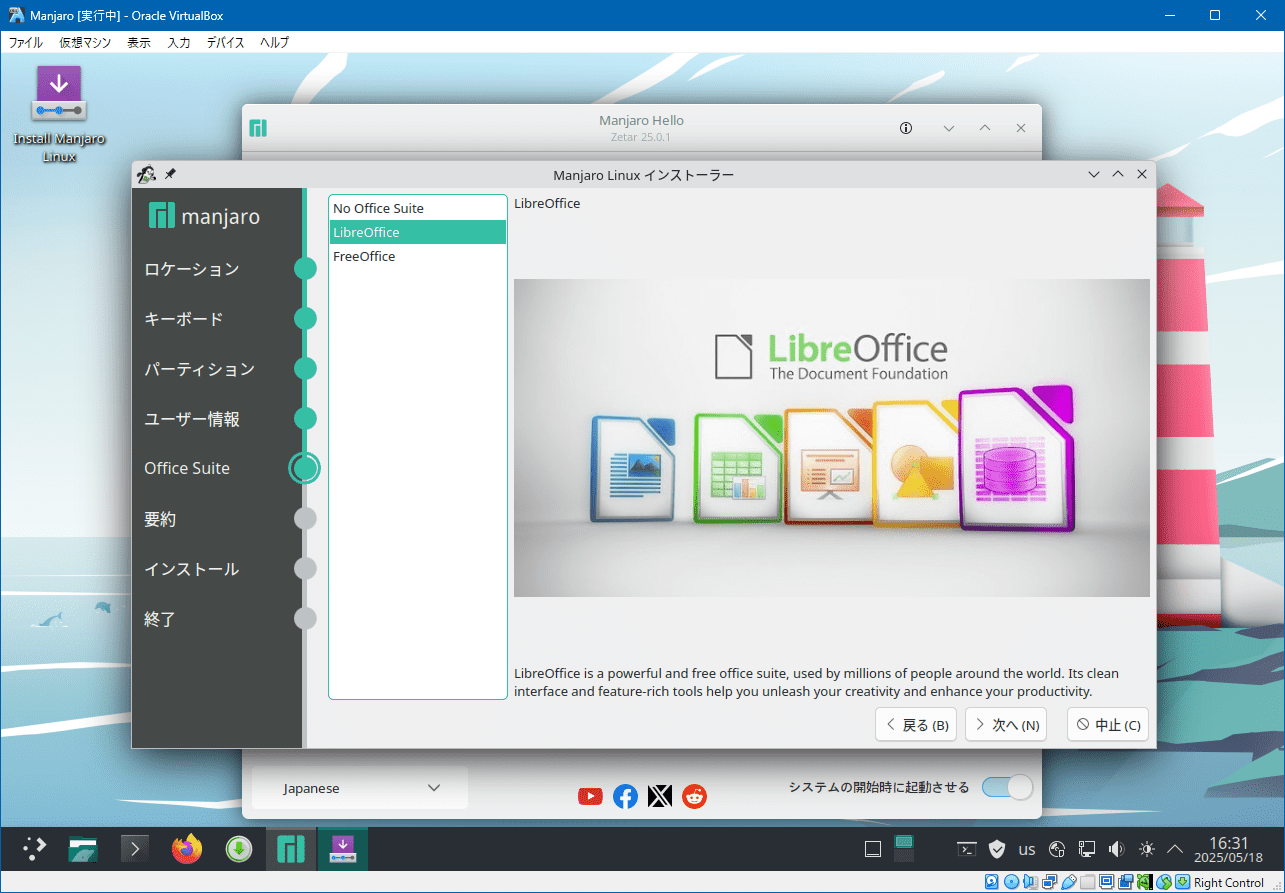Select FreeOffice in the list
Image resolution: width=1285 pixels, height=893 pixels.
click(x=418, y=256)
